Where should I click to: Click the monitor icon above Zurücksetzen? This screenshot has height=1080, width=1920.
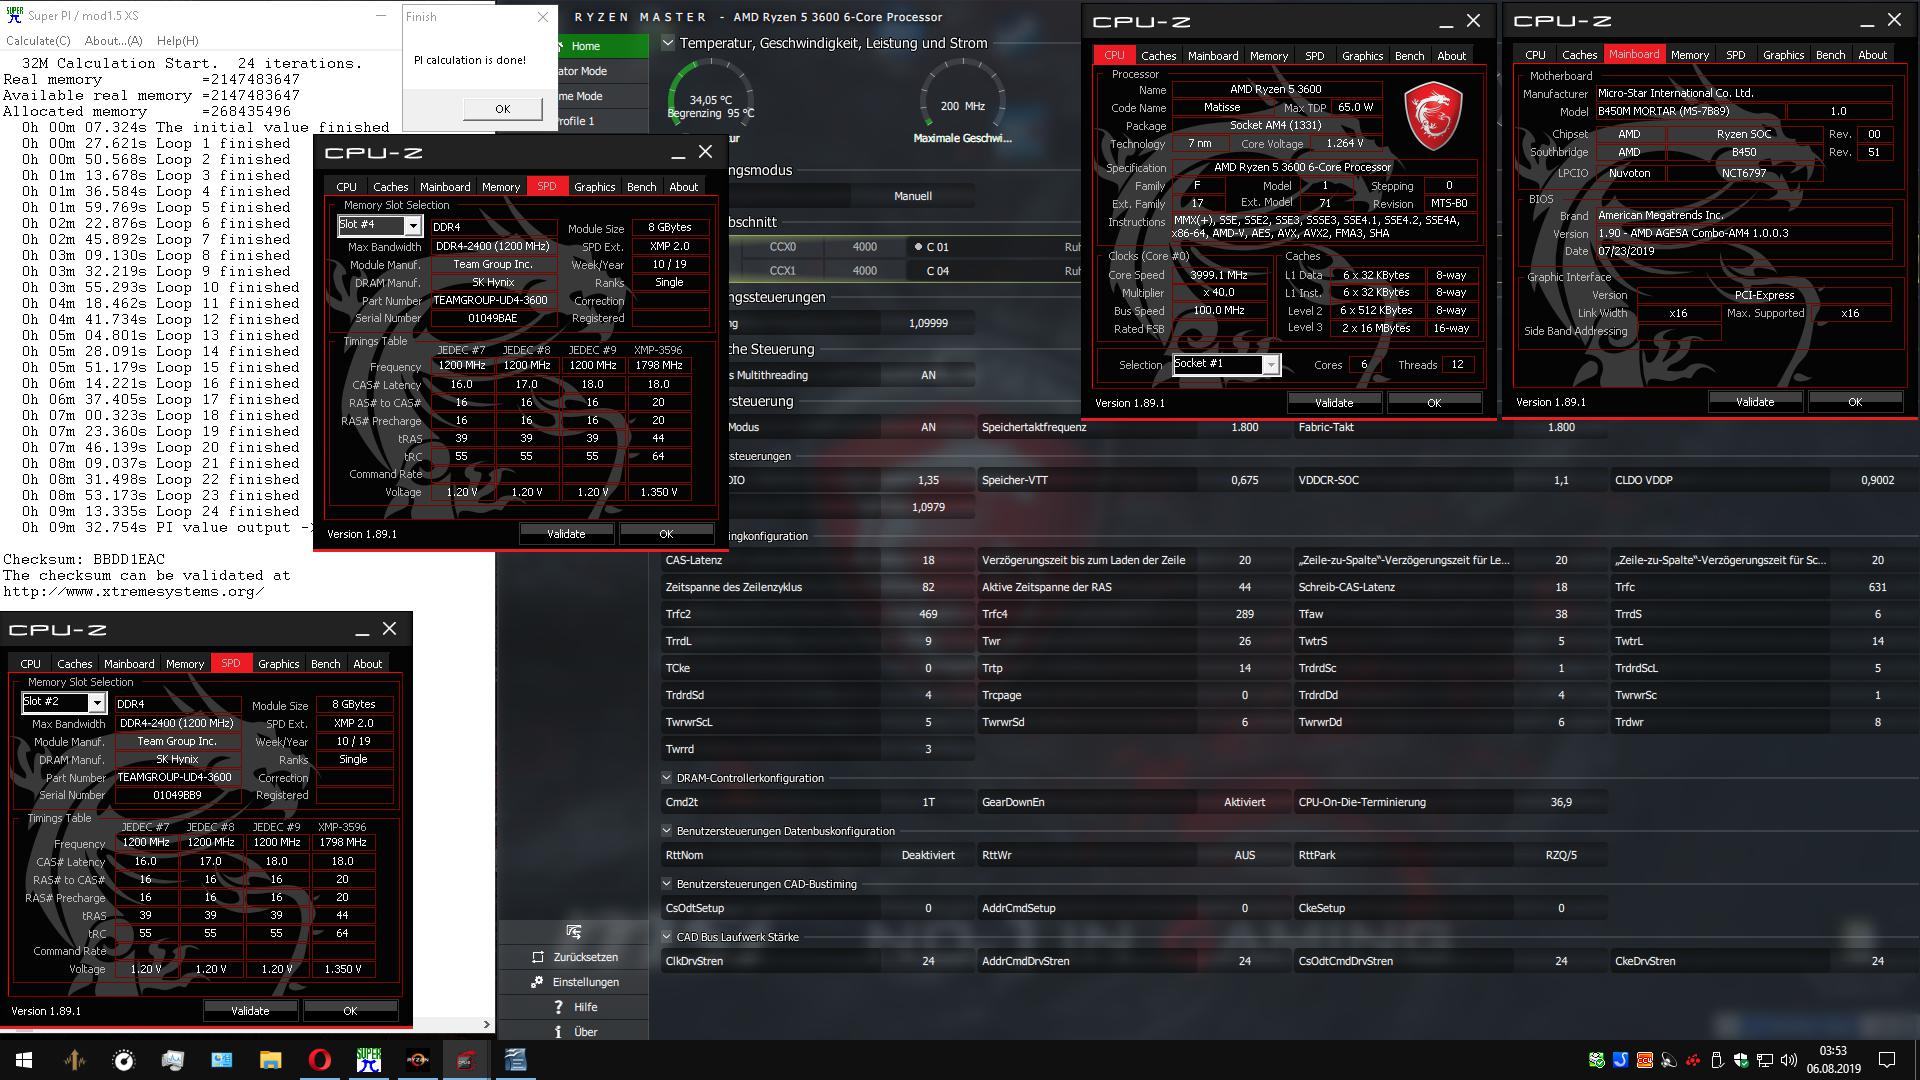tap(573, 932)
